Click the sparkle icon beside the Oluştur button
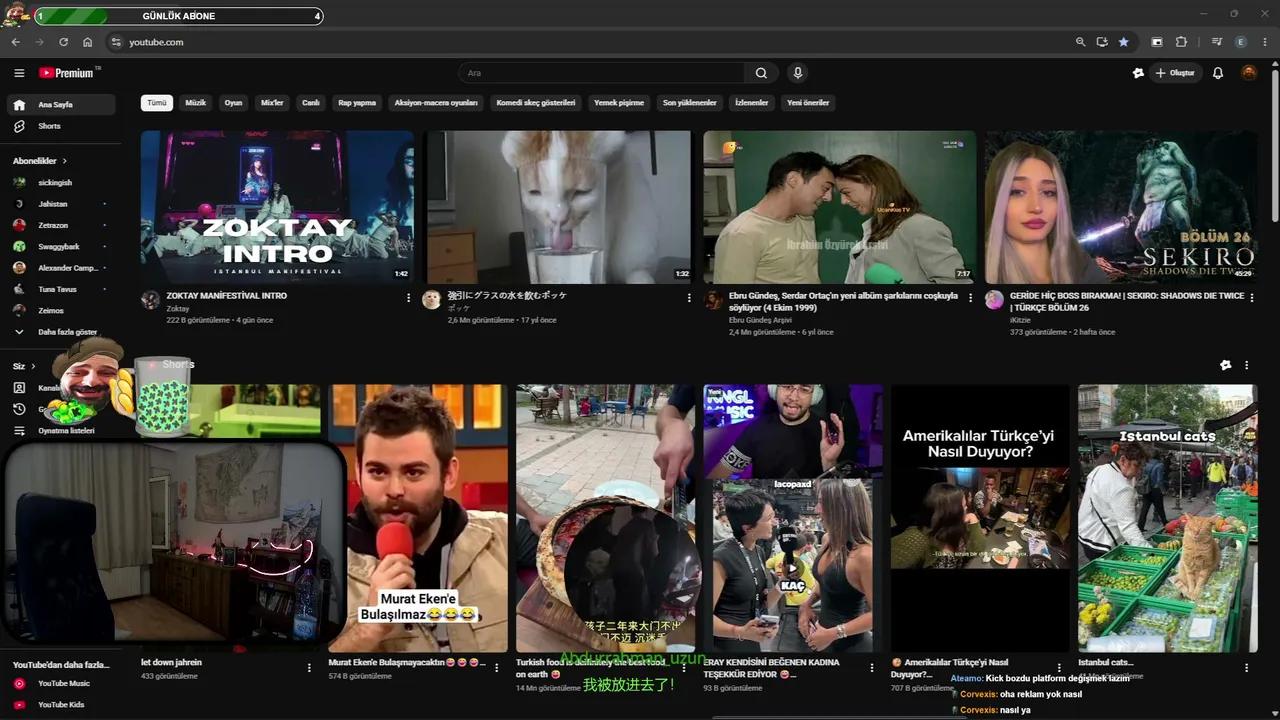This screenshot has height=720, width=1280. click(x=1138, y=73)
